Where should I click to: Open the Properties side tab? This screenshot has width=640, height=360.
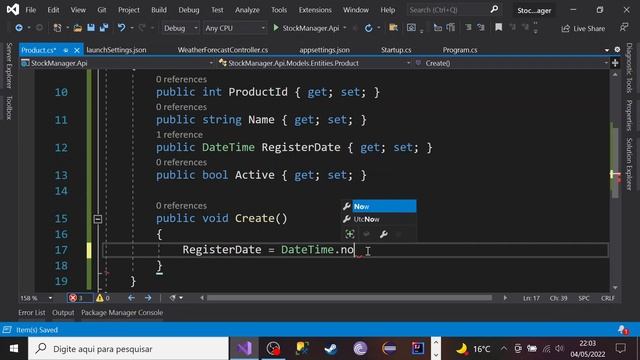pyautogui.click(x=629, y=116)
